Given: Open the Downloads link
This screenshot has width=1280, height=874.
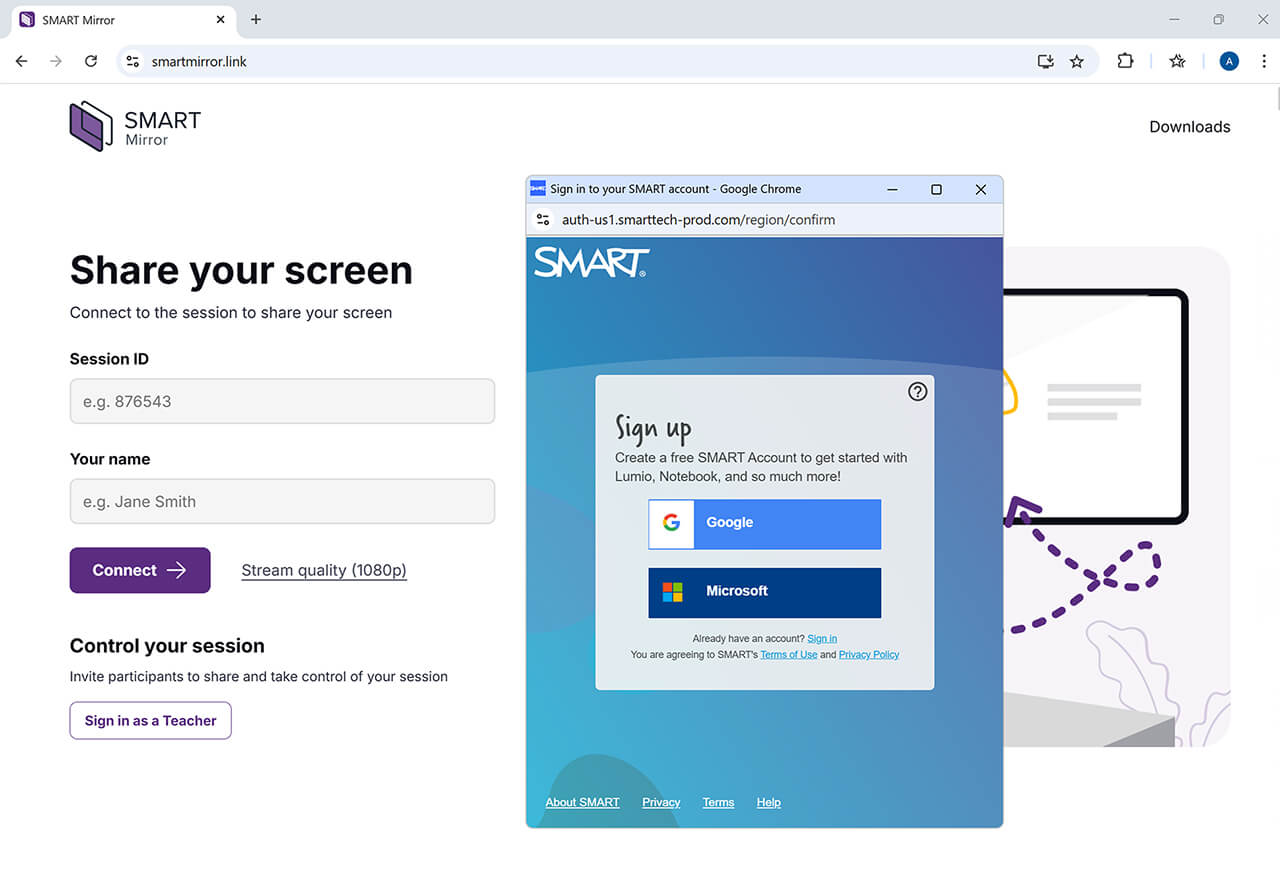Looking at the screenshot, I should (x=1189, y=127).
